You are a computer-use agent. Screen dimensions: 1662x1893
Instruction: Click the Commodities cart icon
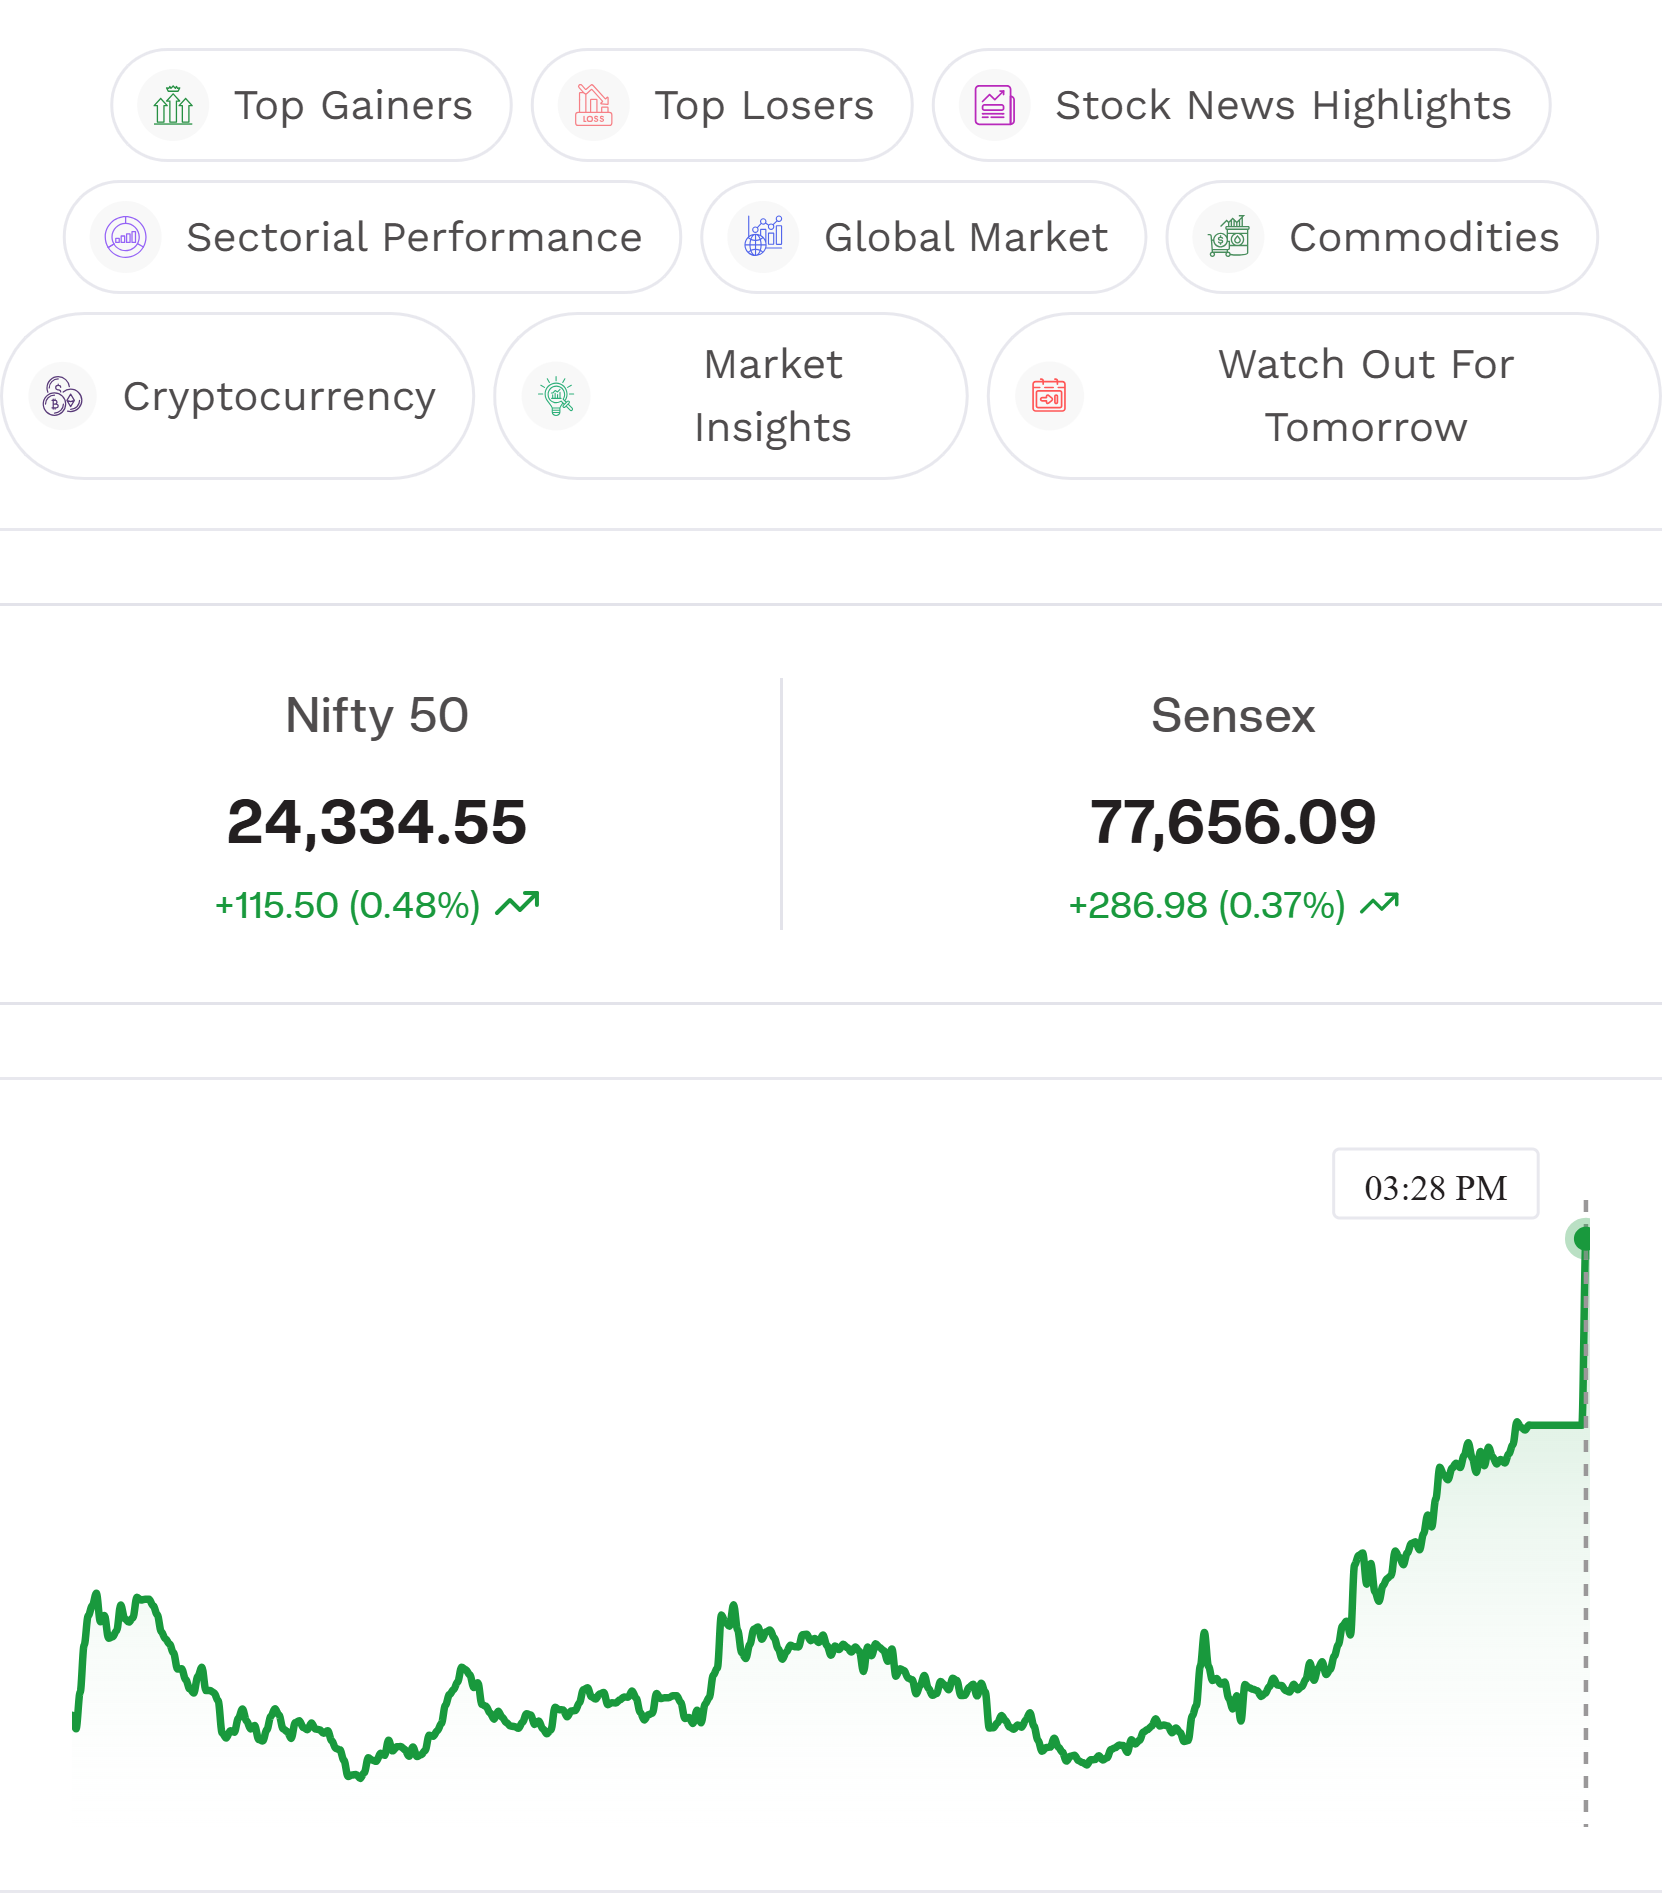coord(1229,237)
